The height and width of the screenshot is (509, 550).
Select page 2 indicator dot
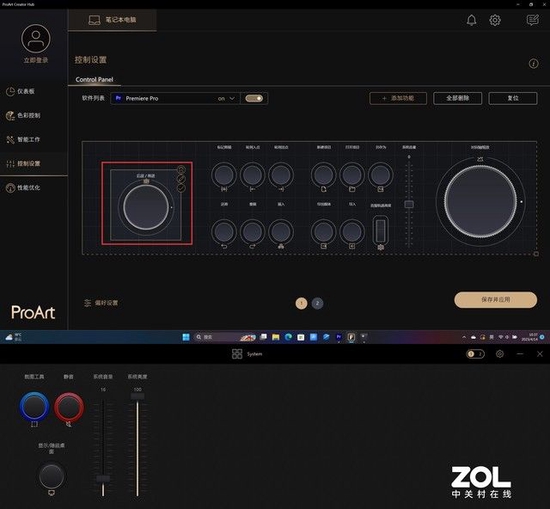[317, 303]
